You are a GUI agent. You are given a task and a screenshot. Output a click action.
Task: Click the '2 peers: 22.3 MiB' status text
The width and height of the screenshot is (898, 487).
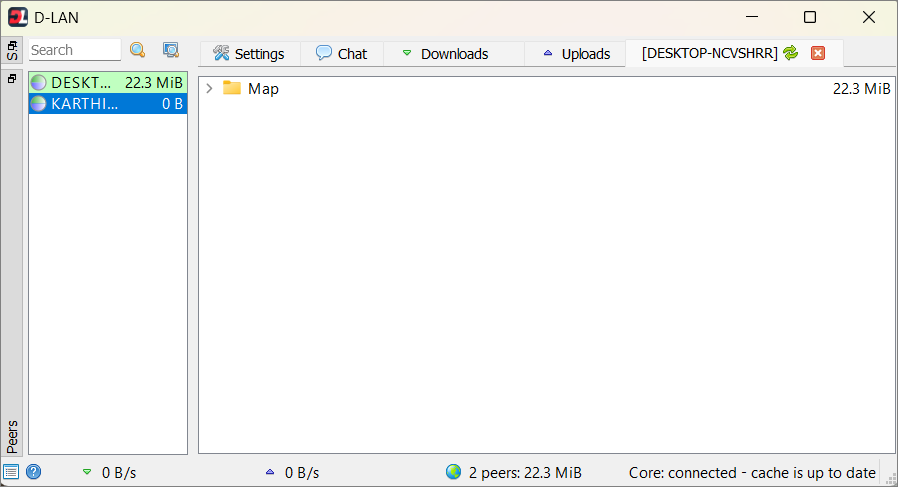[525, 473]
